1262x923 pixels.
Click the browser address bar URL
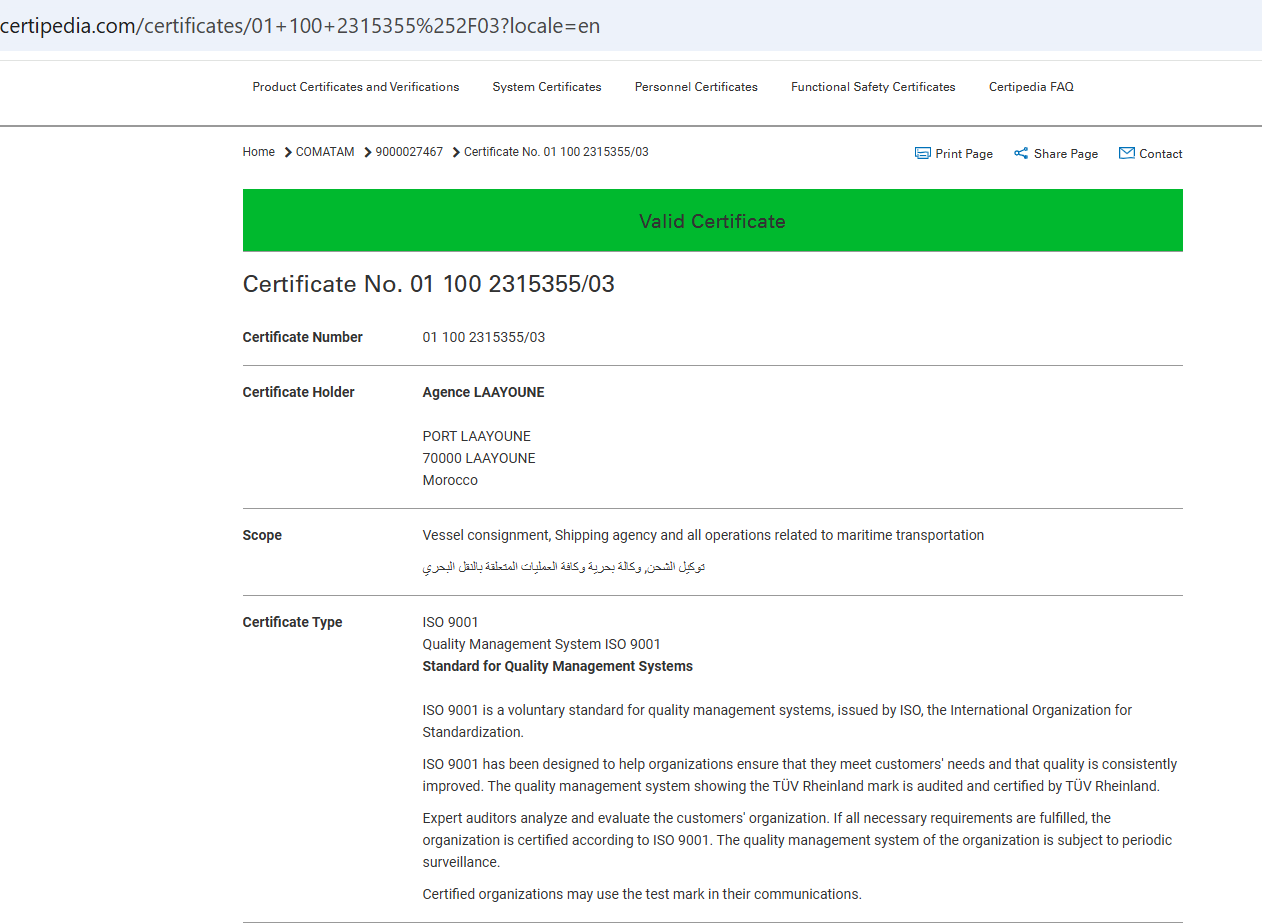(x=300, y=26)
